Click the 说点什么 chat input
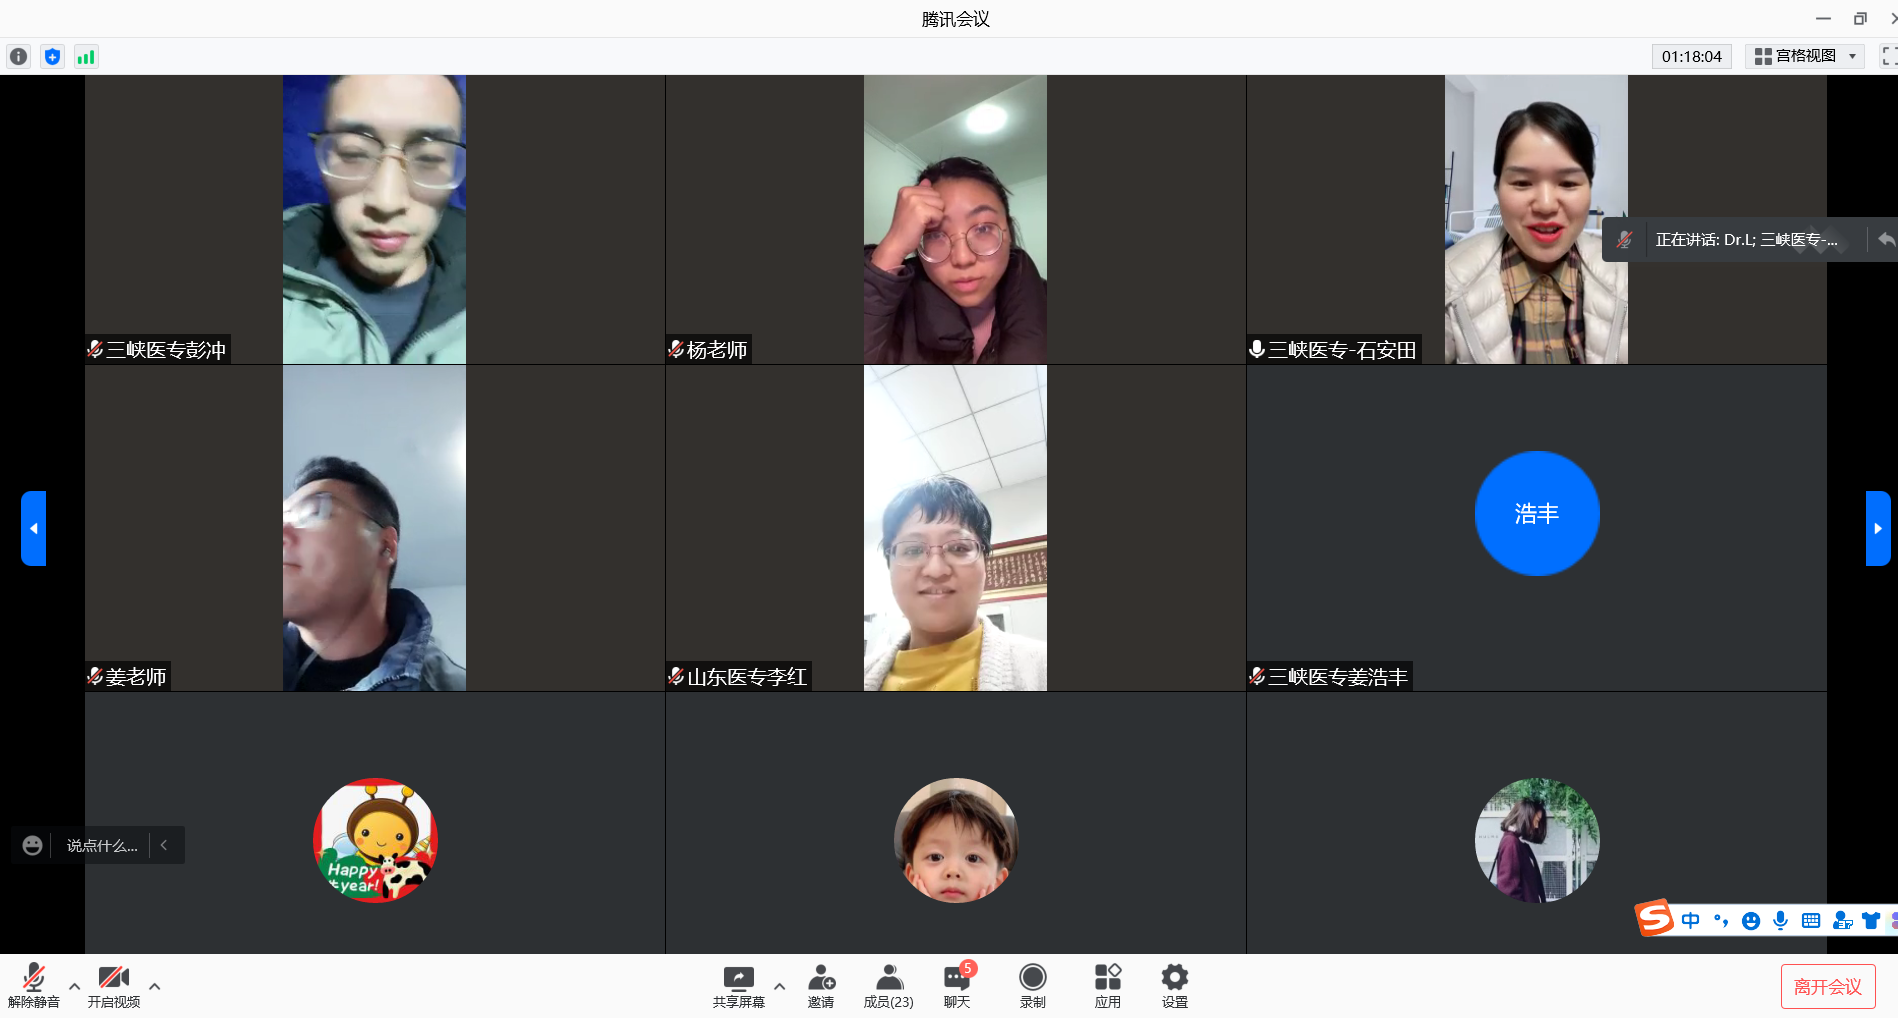 coord(102,845)
